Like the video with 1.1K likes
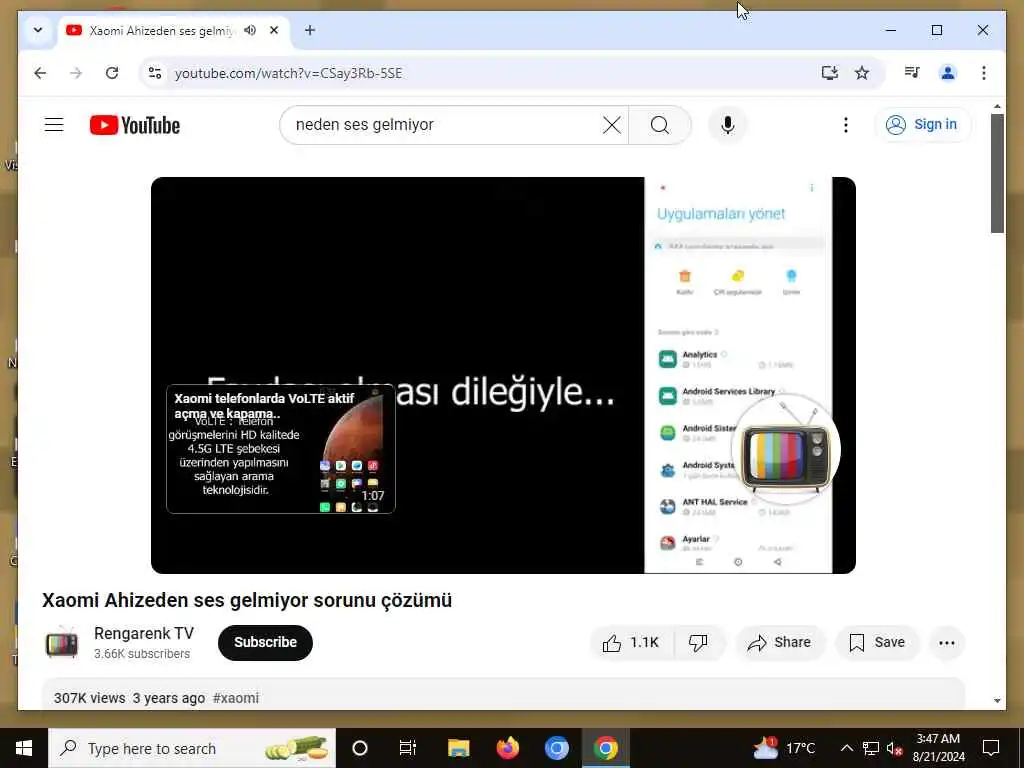This screenshot has width=1024, height=768. pos(631,643)
